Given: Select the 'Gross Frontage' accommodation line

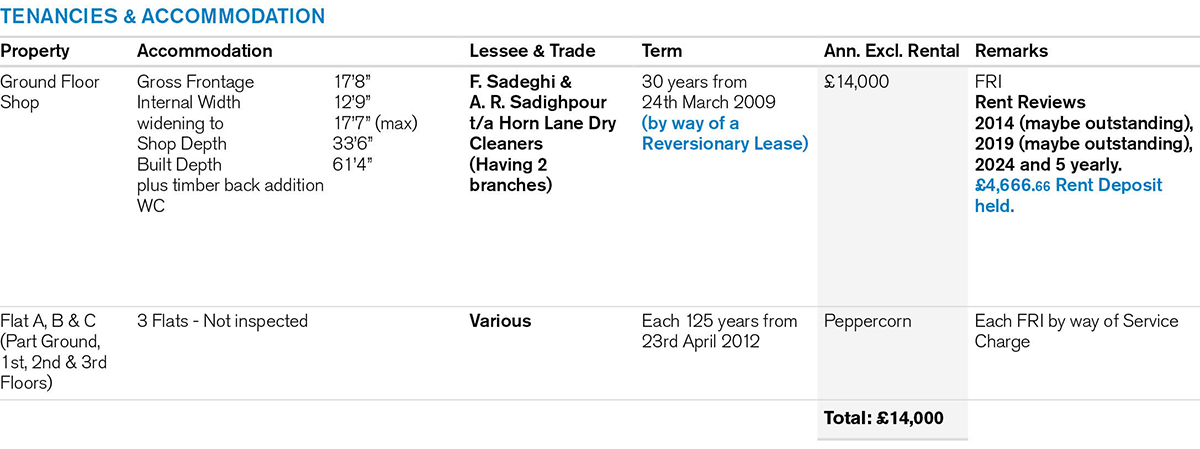Looking at the screenshot, I should 195,82.
